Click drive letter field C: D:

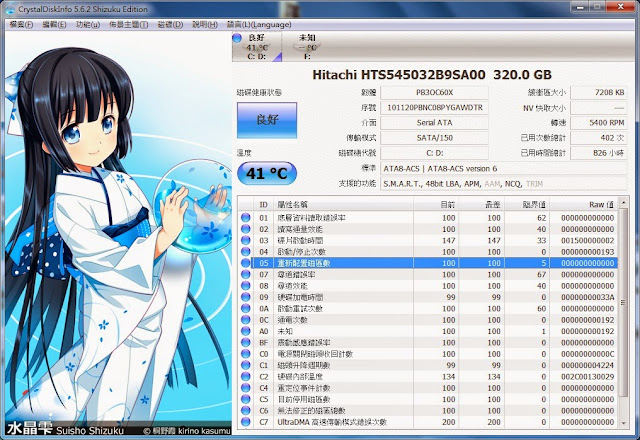tap(434, 153)
